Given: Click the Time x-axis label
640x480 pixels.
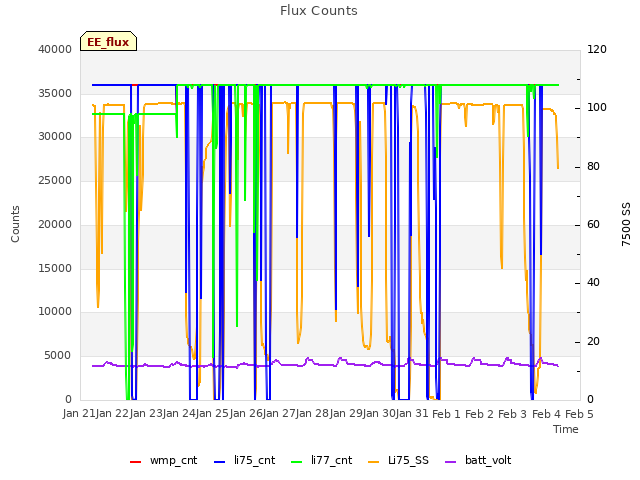Looking at the screenshot, I should point(566,429).
